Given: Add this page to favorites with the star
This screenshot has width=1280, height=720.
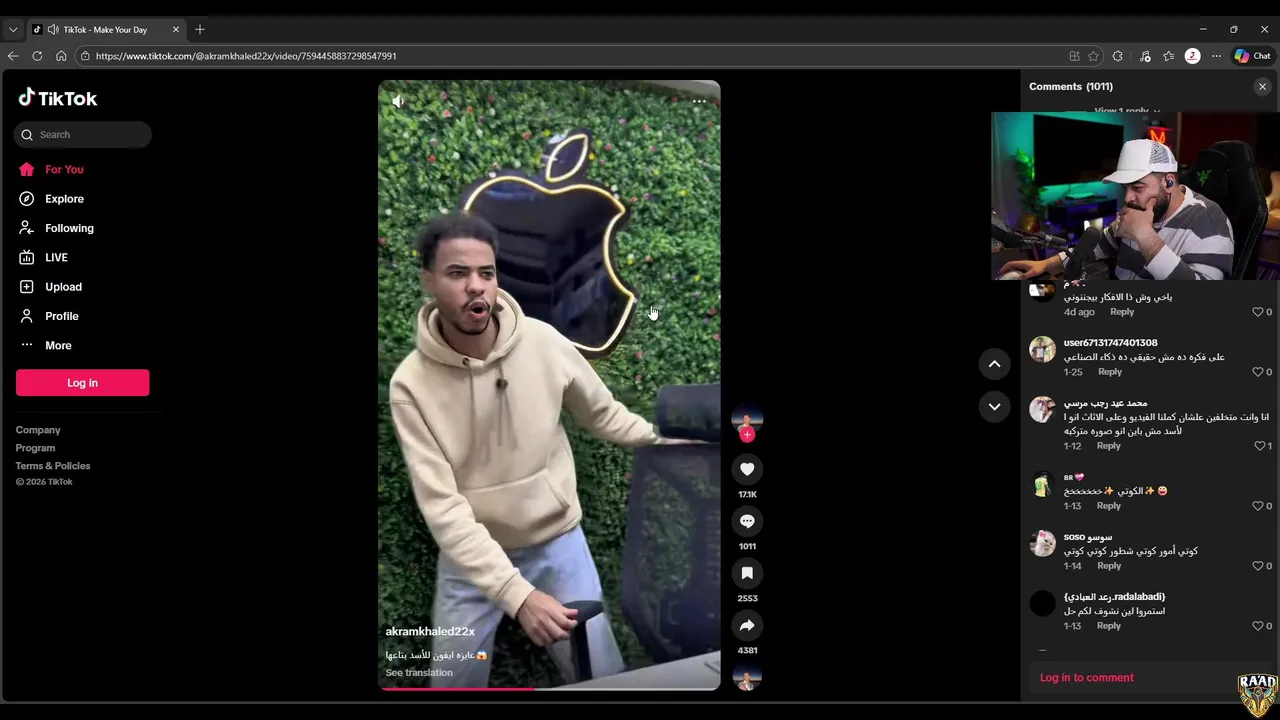Looking at the screenshot, I should click(1093, 56).
